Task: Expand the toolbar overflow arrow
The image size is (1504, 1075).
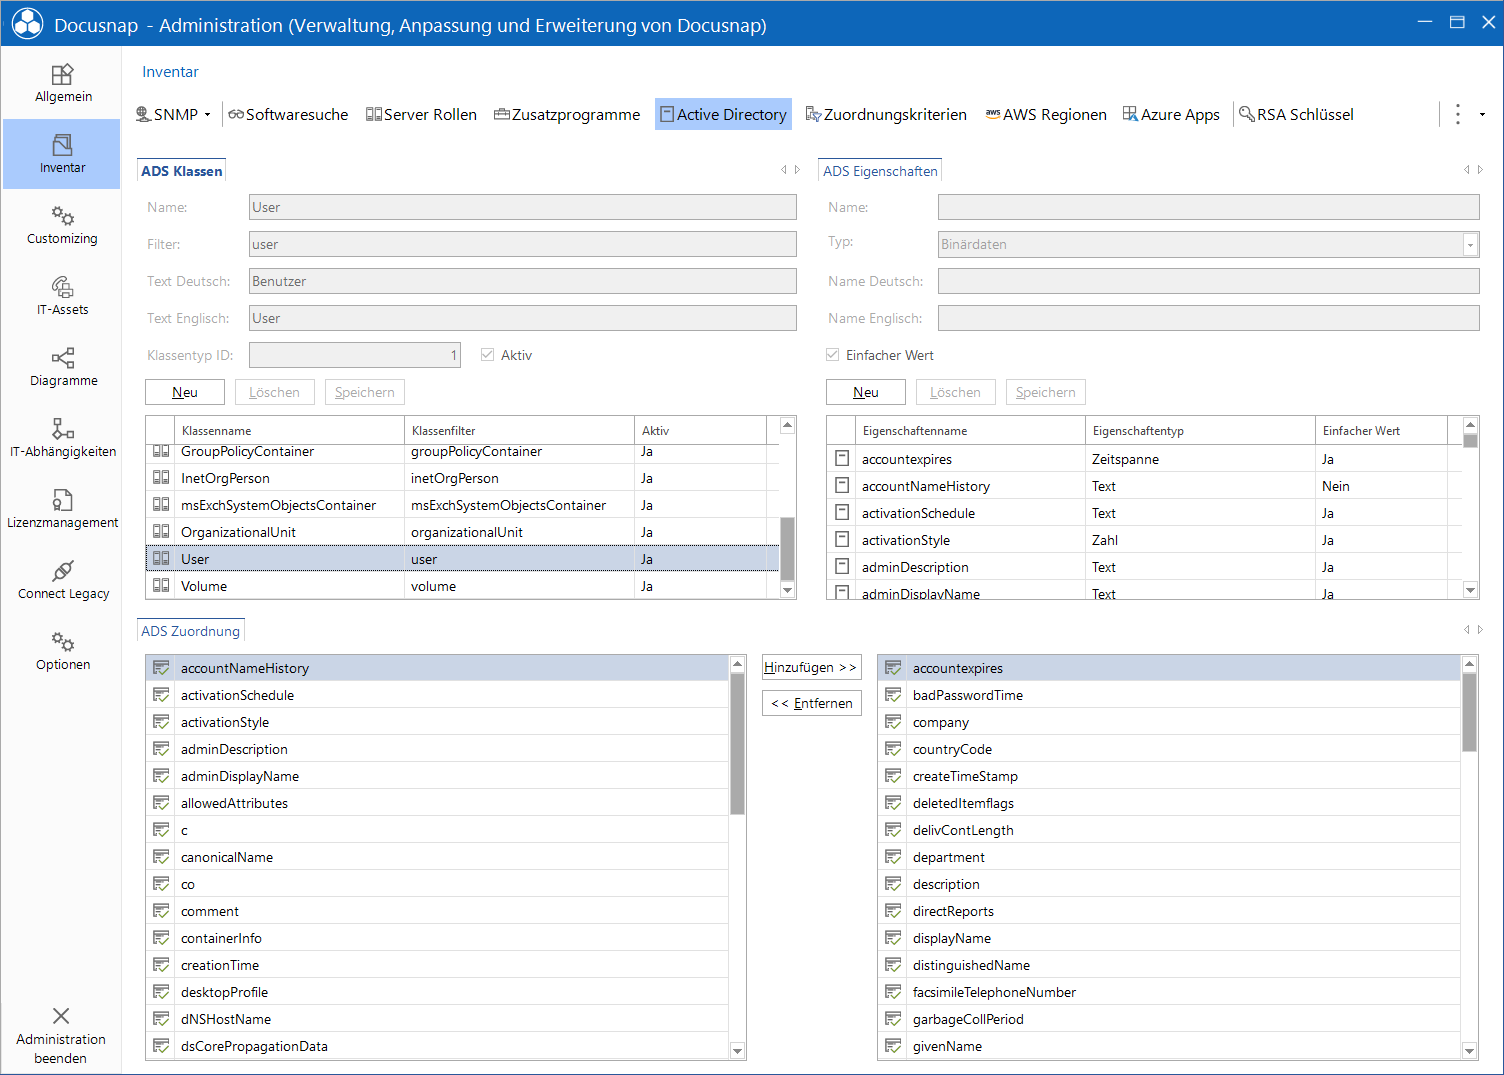Action: [x=1482, y=114]
